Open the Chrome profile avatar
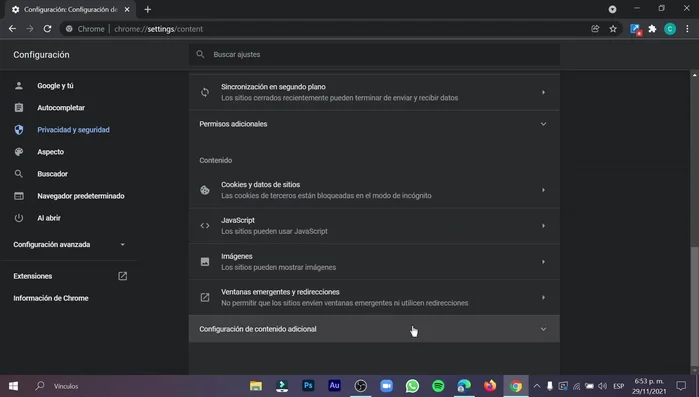The height and width of the screenshot is (397, 699). 670,29
